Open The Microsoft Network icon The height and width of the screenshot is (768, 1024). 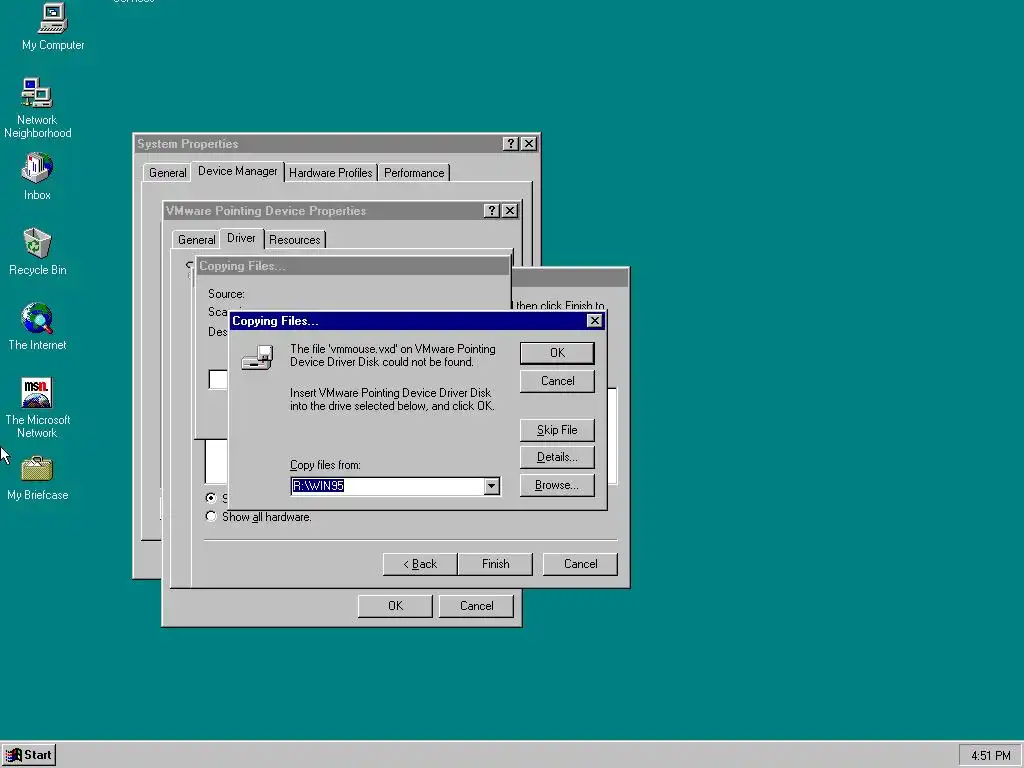coord(37,408)
